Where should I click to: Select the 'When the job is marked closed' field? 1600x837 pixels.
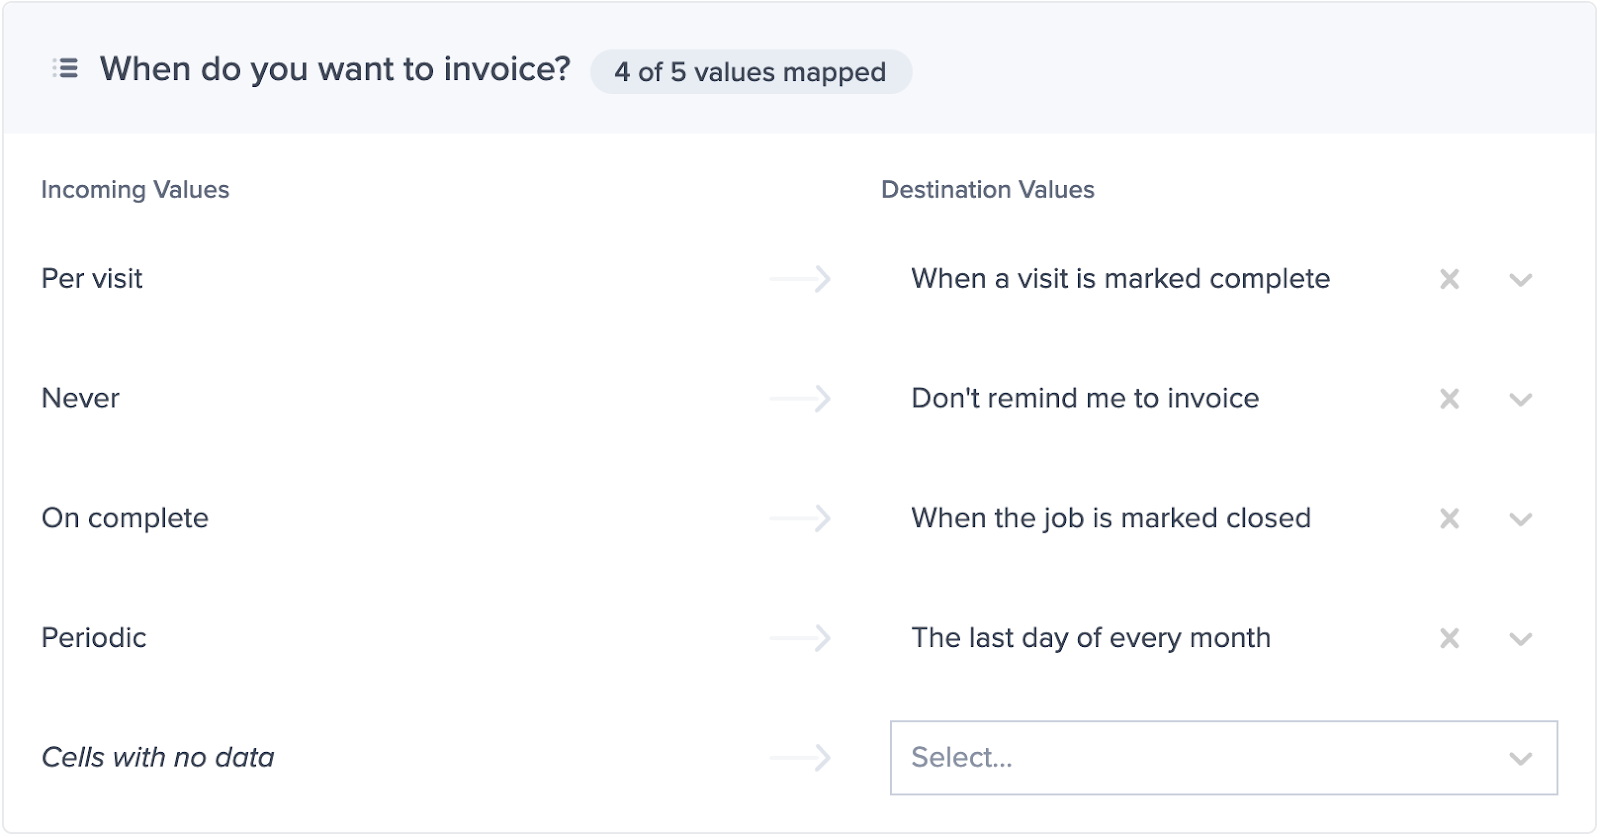1110,519
